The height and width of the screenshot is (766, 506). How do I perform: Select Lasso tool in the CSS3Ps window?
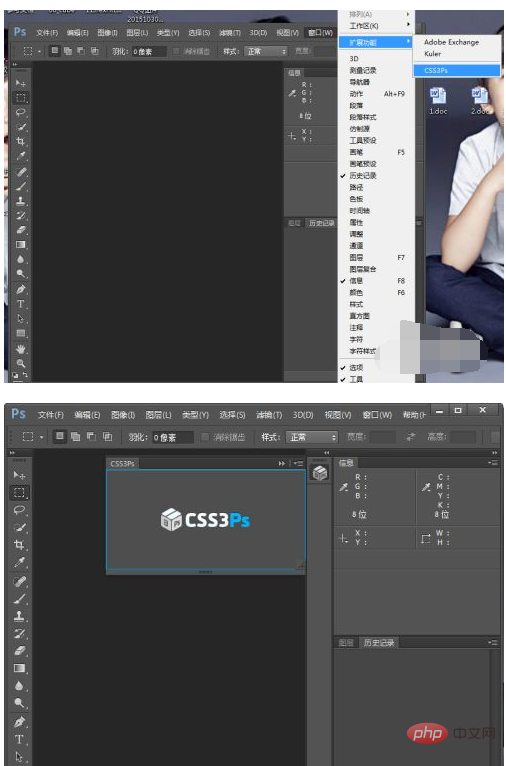tap(20, 510)
